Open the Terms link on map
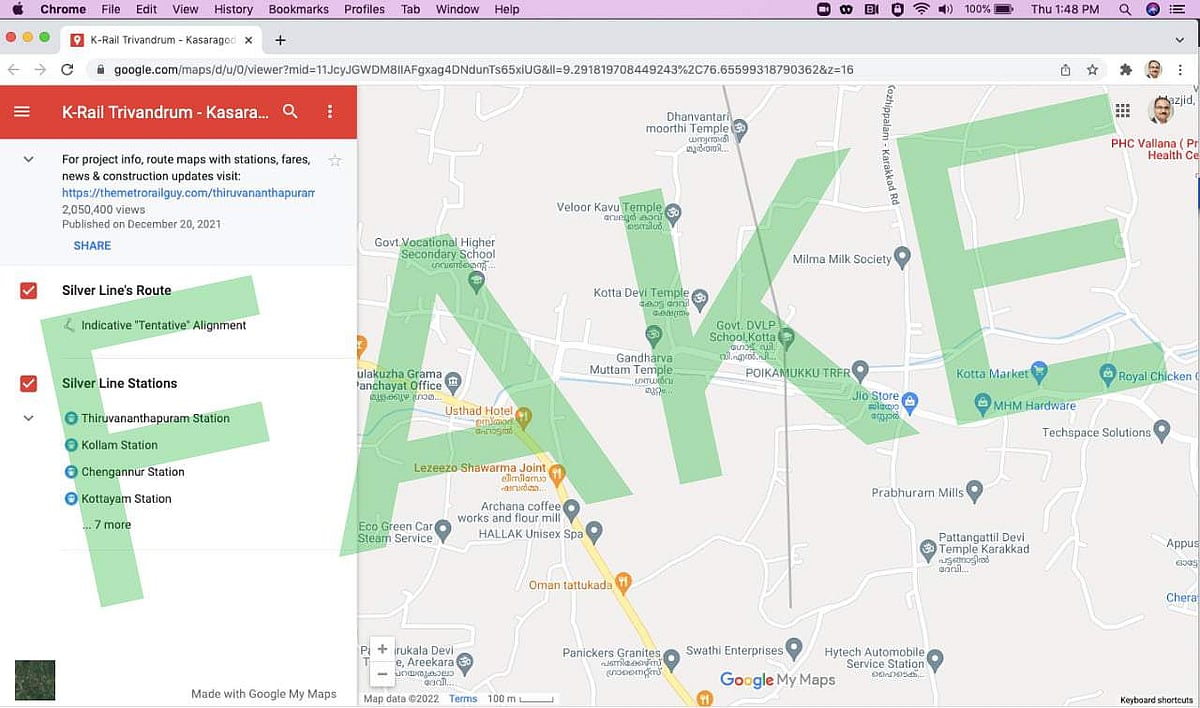 pos(463,699)
